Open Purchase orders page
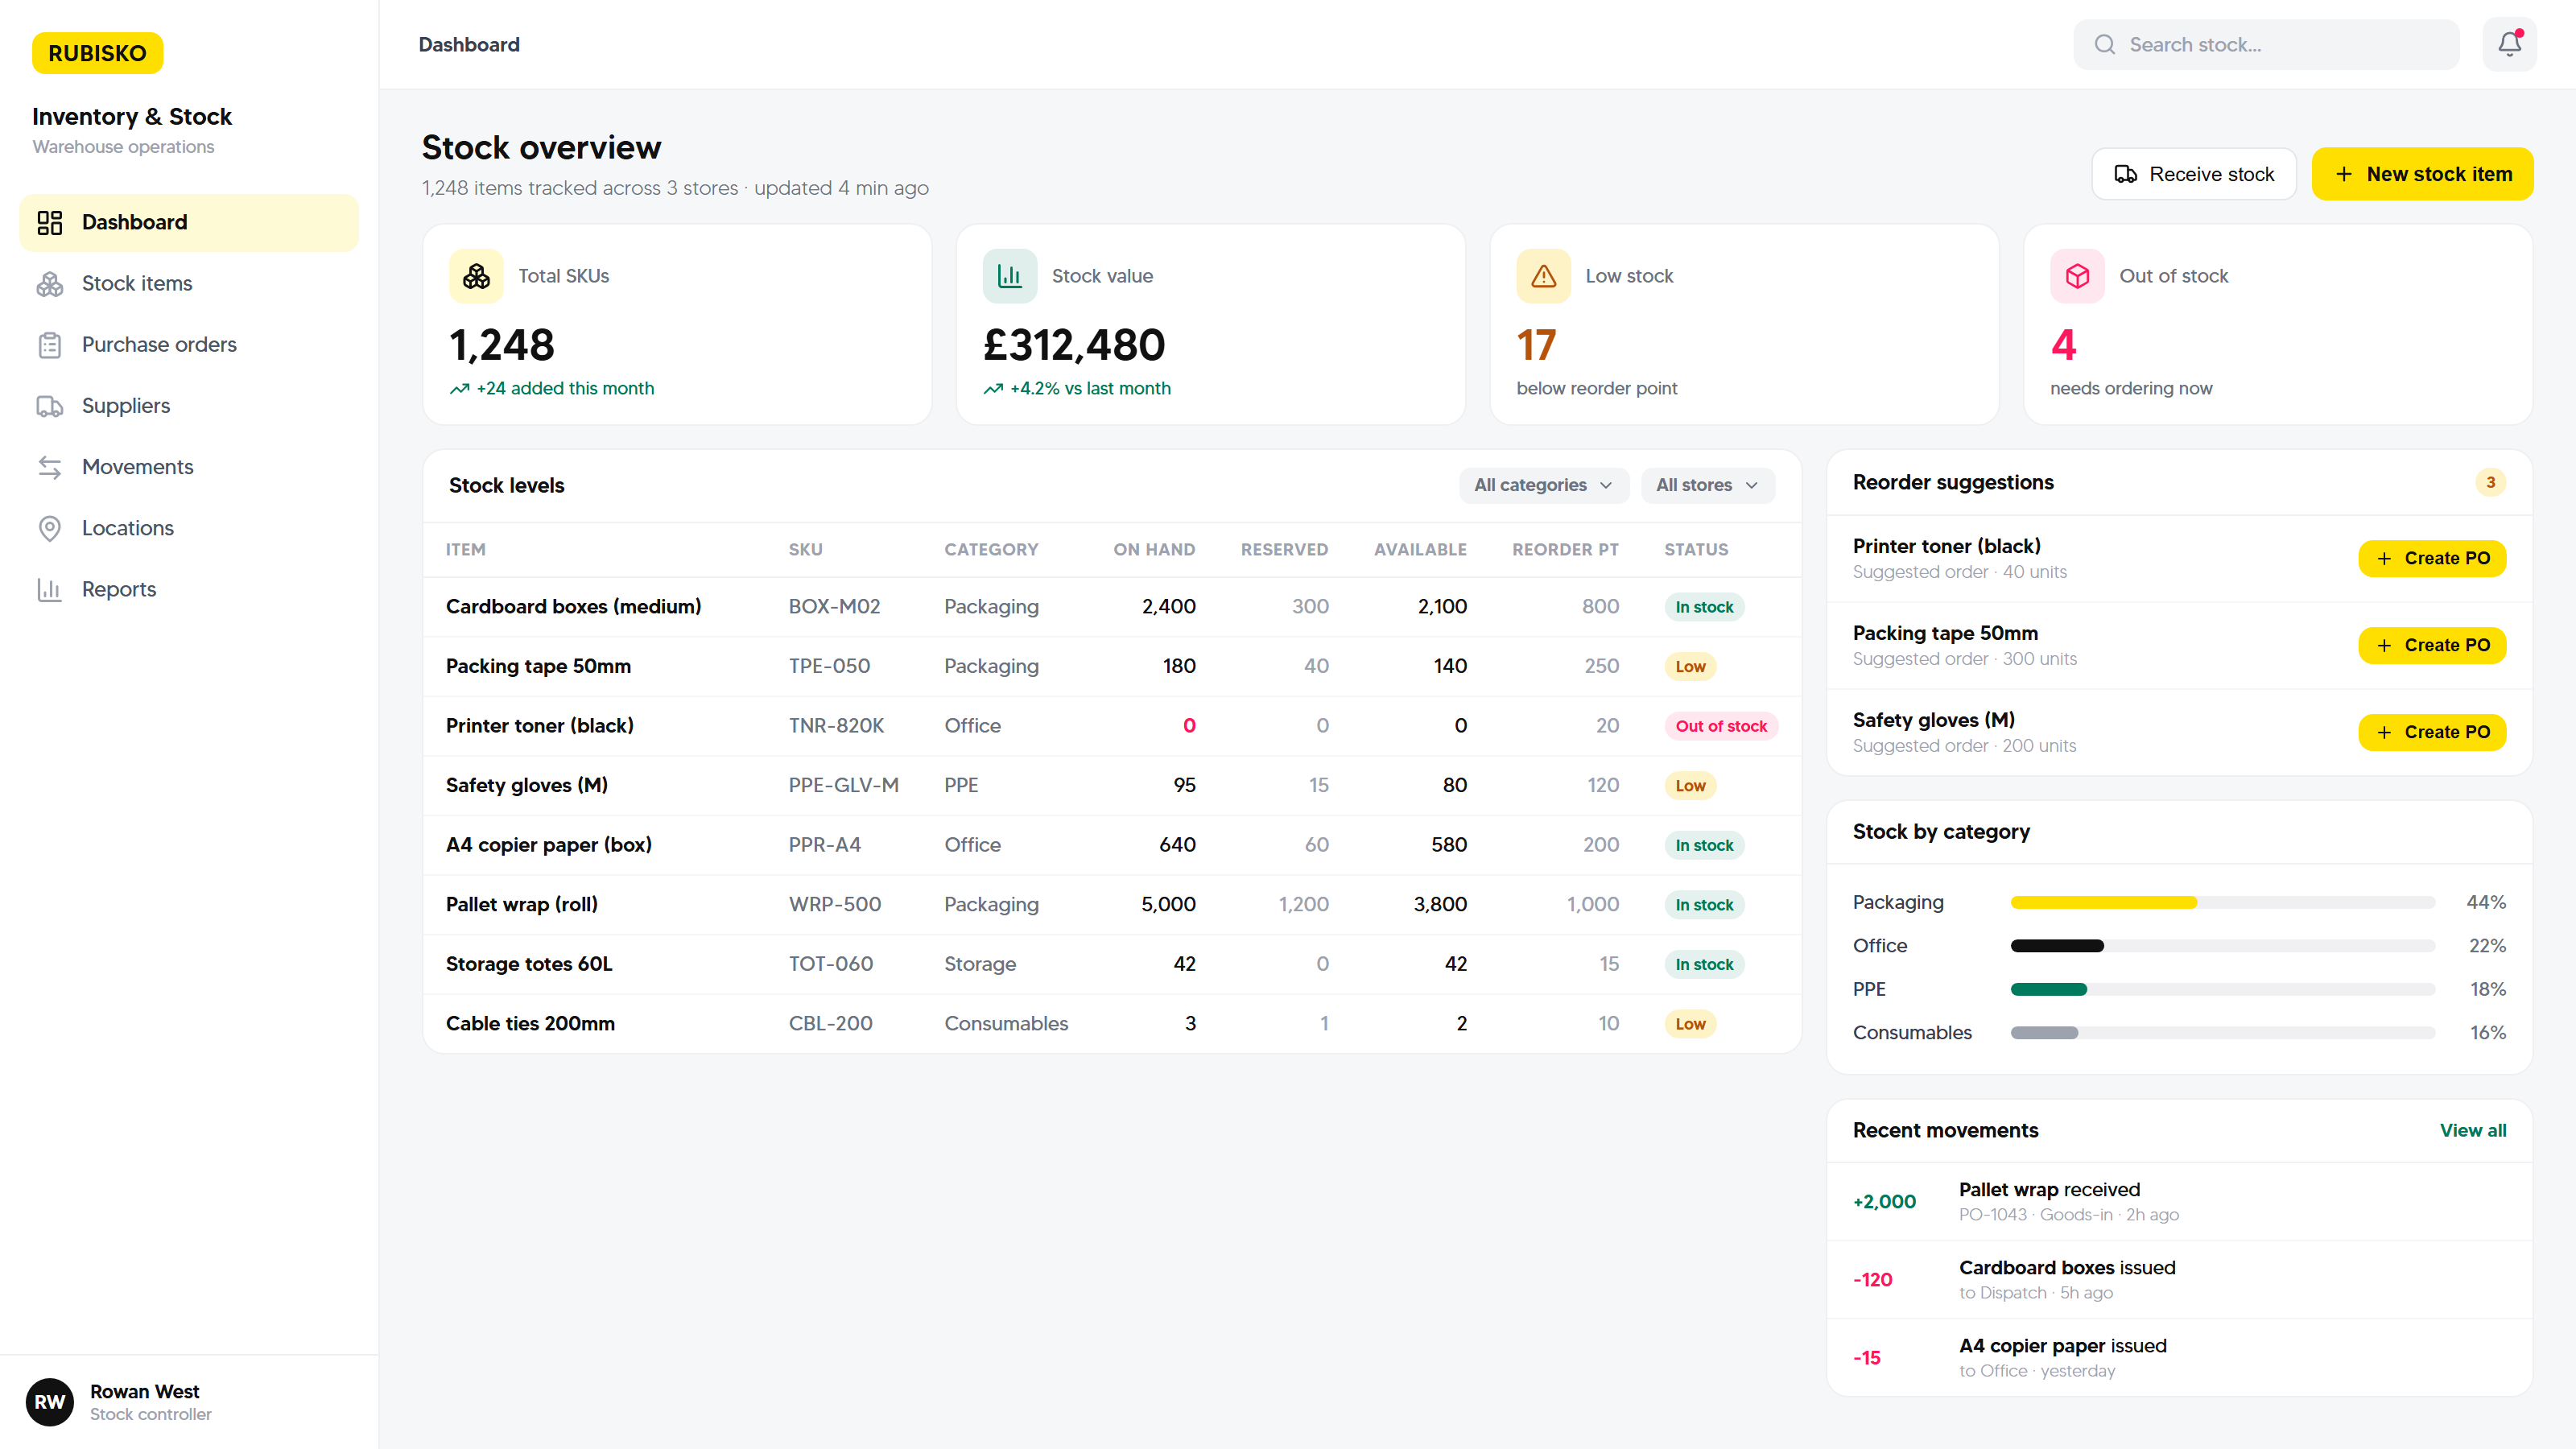Image resolution: width=2576 pixels, height=1449 pixels. click(x=189, y=345)
